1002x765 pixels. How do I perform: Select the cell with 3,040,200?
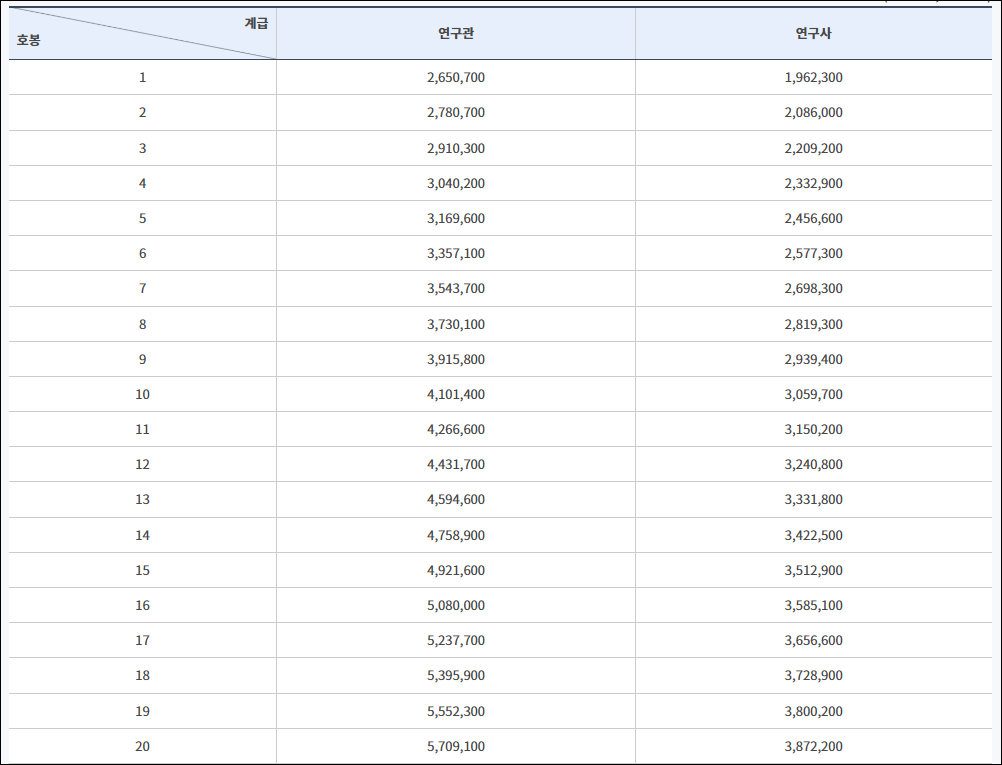point(456,183)
